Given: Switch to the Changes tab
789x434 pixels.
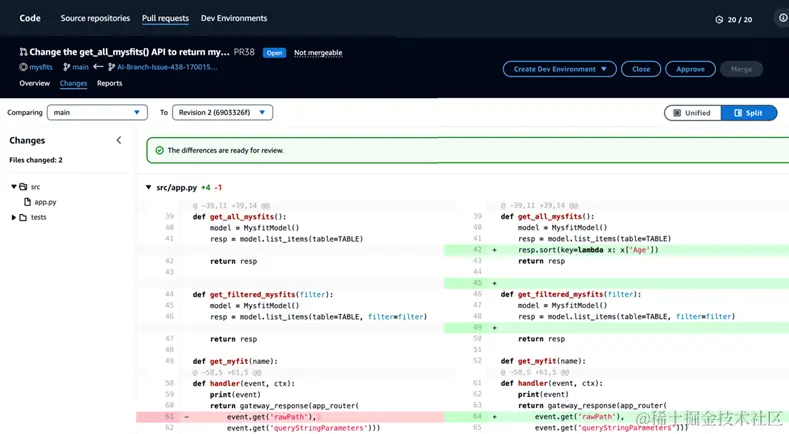Looking at the screenshot, I should click(73, 83).
